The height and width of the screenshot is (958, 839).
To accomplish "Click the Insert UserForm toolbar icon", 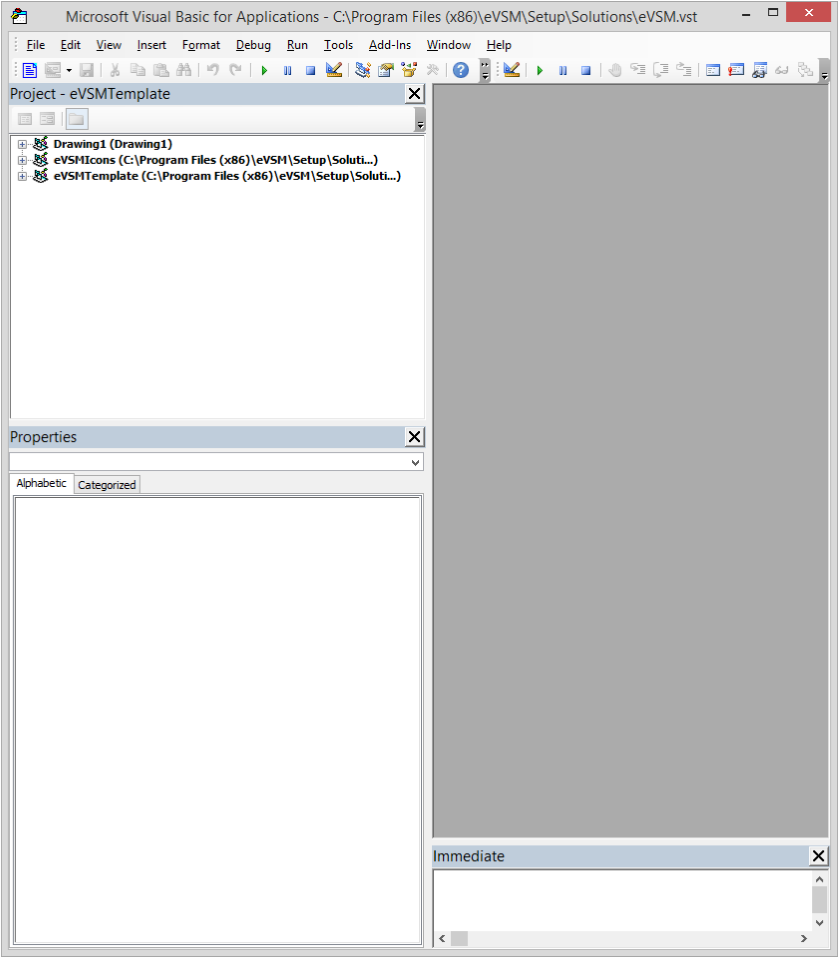I will coord(53,70).
